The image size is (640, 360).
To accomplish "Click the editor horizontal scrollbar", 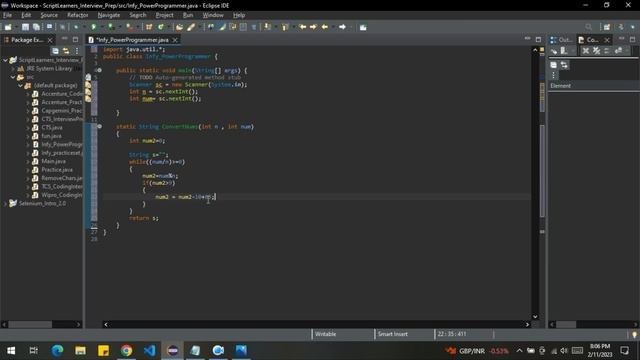I will point(317,324).
